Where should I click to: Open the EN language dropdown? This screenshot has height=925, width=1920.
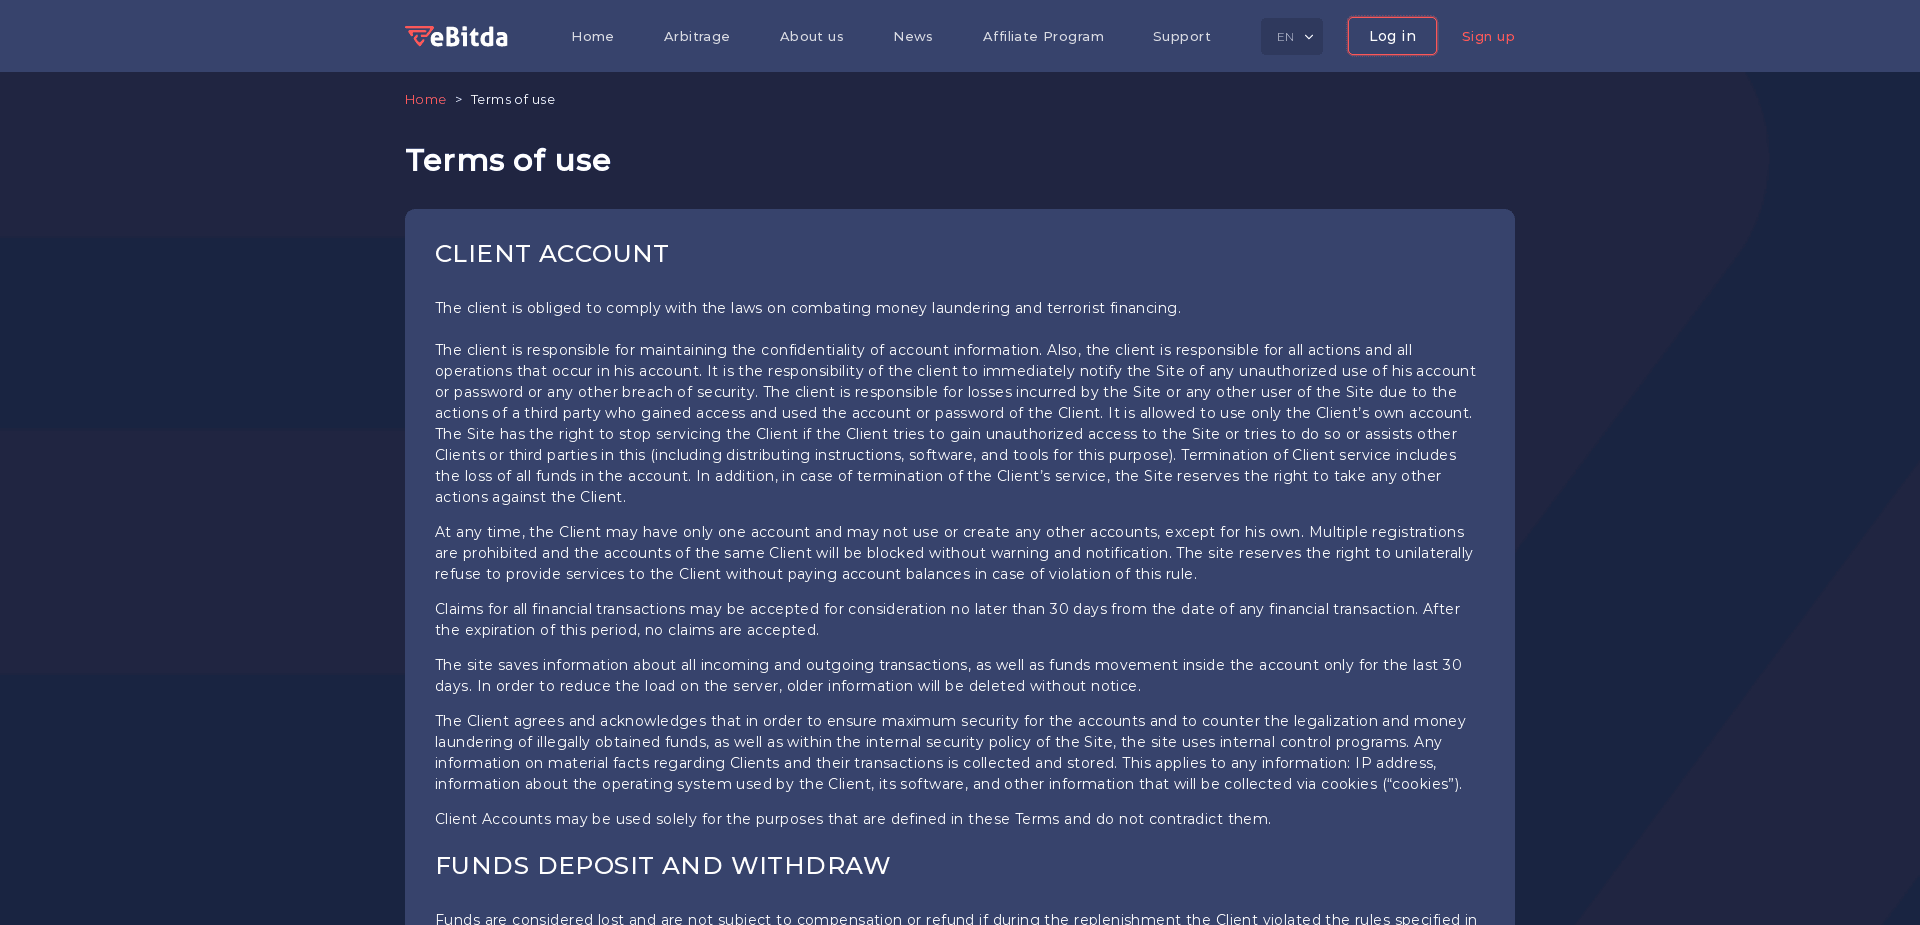tap(1291, 36)
